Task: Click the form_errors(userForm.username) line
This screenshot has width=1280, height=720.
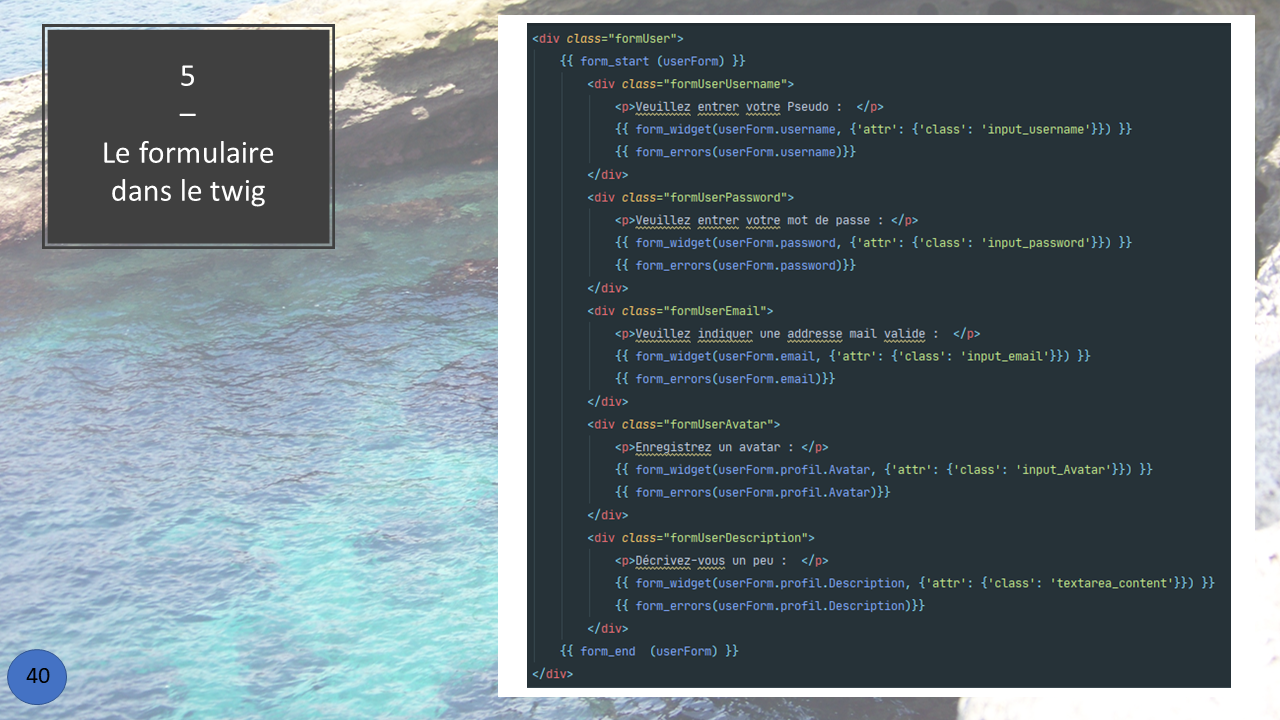Action: 735,152
